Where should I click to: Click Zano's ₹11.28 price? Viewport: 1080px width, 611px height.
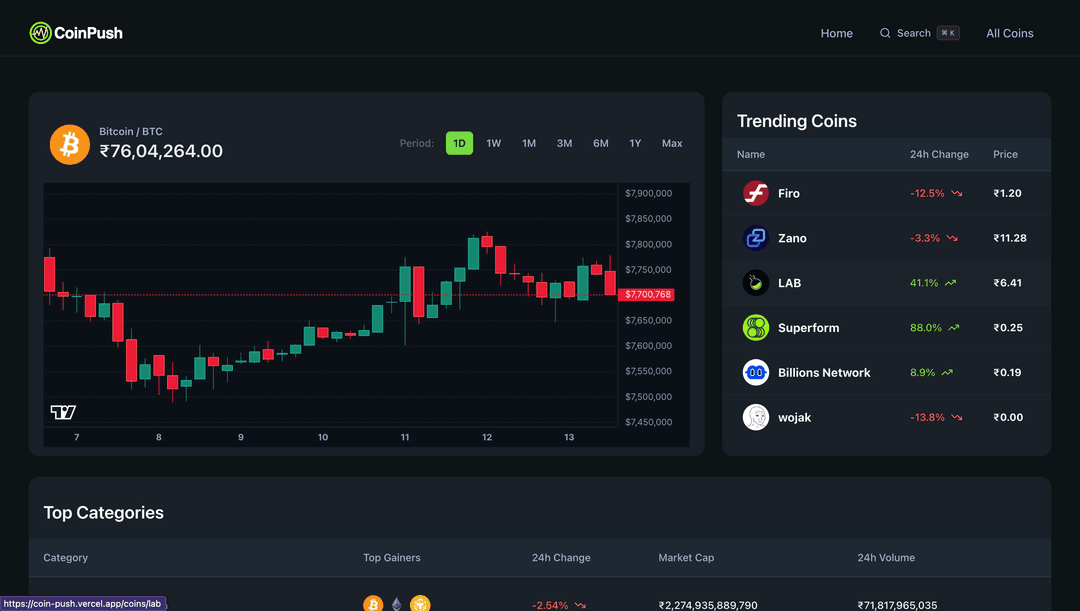click(1010, 238)
